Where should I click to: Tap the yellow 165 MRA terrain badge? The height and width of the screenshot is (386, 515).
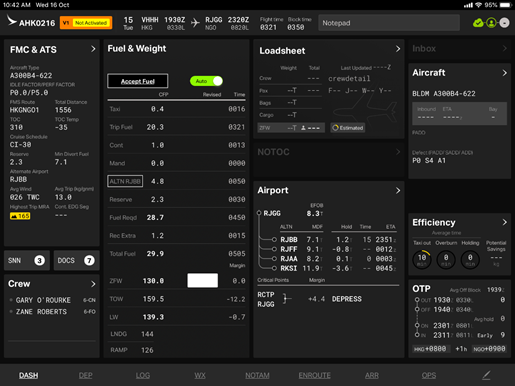20,216
